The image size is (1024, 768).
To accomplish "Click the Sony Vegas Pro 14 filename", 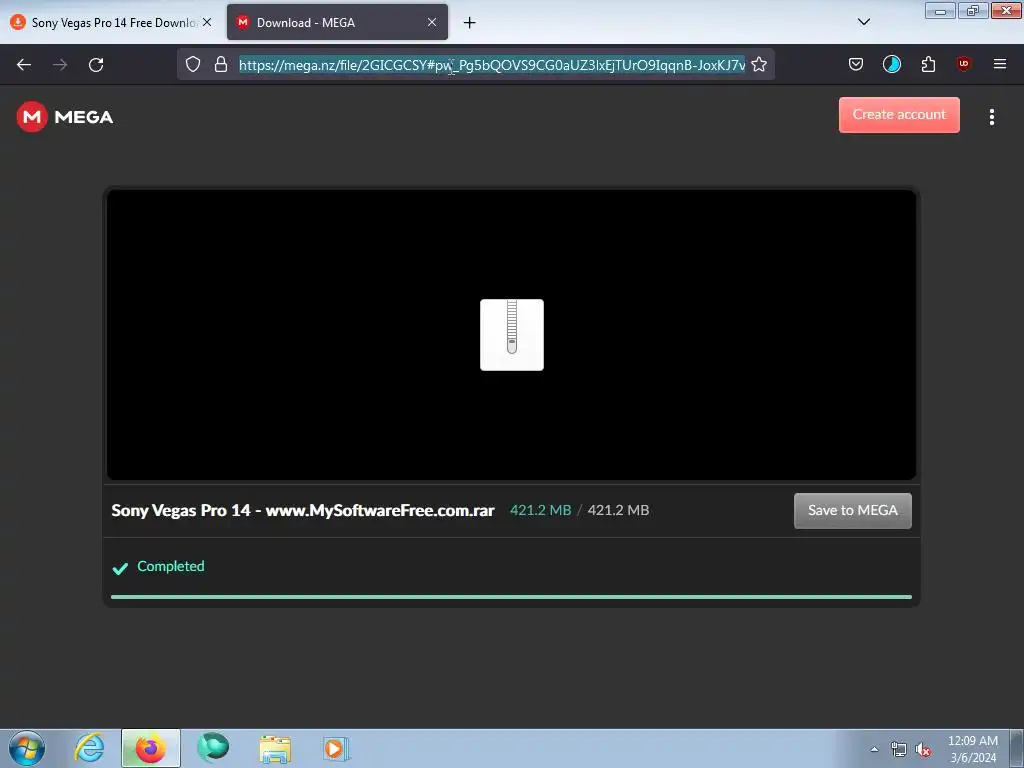I will click(x=303, y=510).
